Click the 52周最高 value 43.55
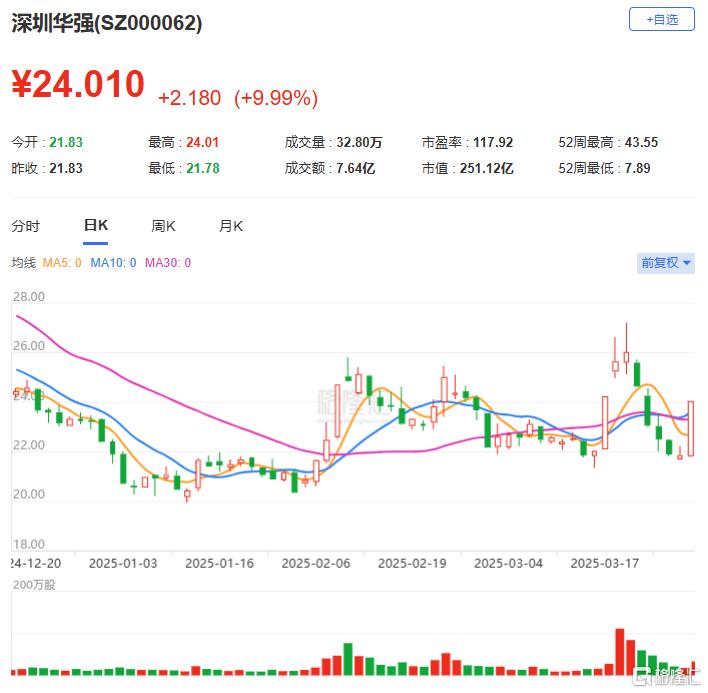Image resolution: width=708 pixels, height=693 pixels. pos(641,142)
